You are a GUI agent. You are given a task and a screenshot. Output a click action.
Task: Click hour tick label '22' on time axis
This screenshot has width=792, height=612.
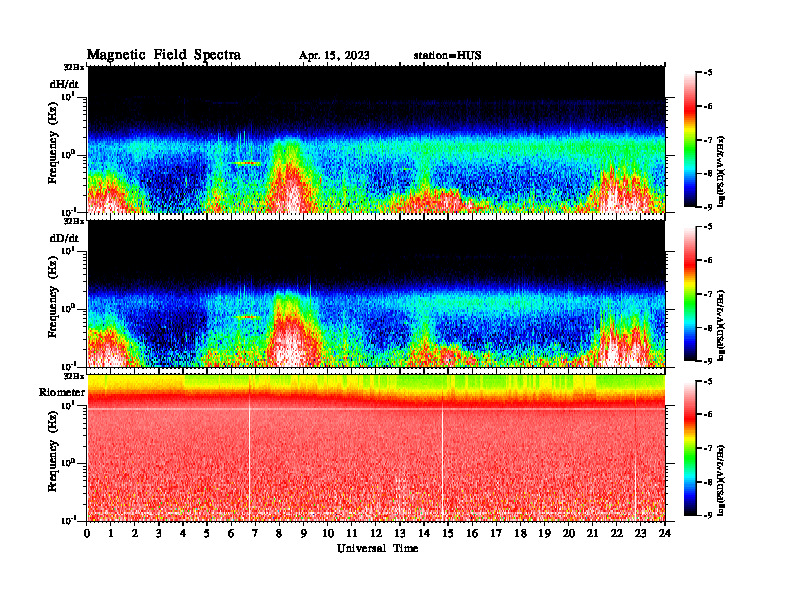pyautogui.click(x=616, y=533)
